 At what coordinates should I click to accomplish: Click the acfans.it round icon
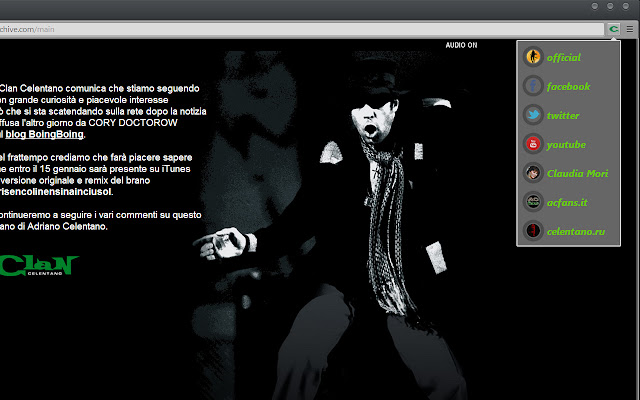pos(533,202)
